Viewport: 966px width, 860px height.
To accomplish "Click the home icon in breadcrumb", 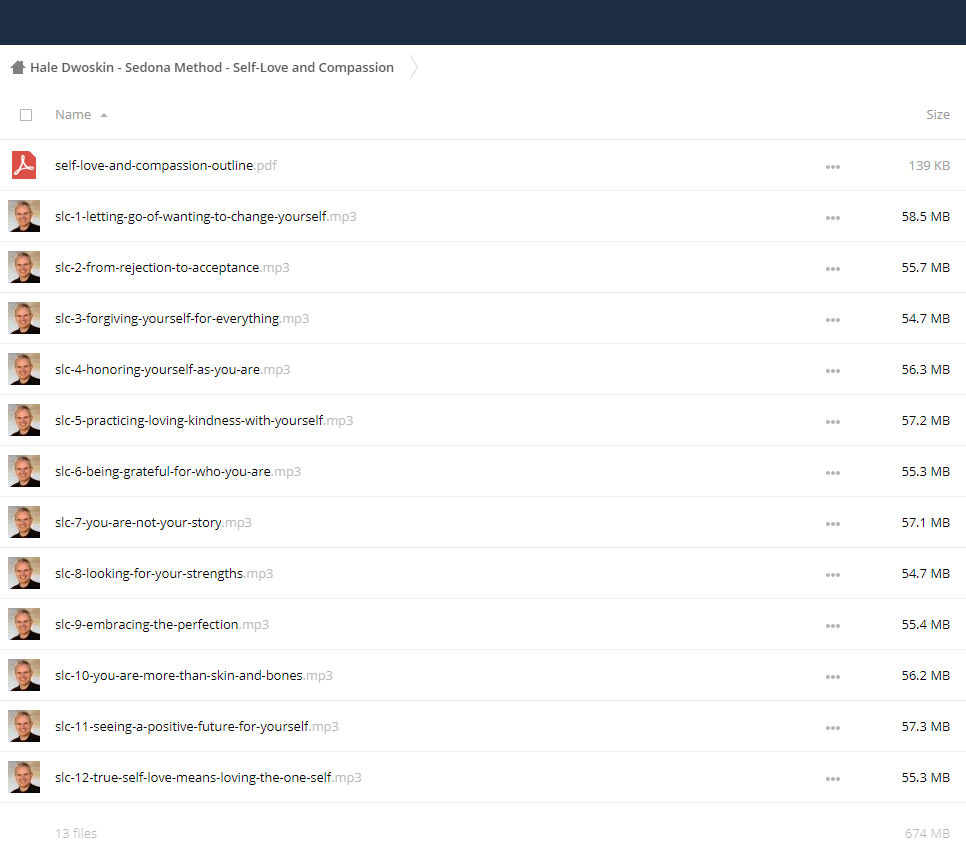I will click(x=18, y=67).
